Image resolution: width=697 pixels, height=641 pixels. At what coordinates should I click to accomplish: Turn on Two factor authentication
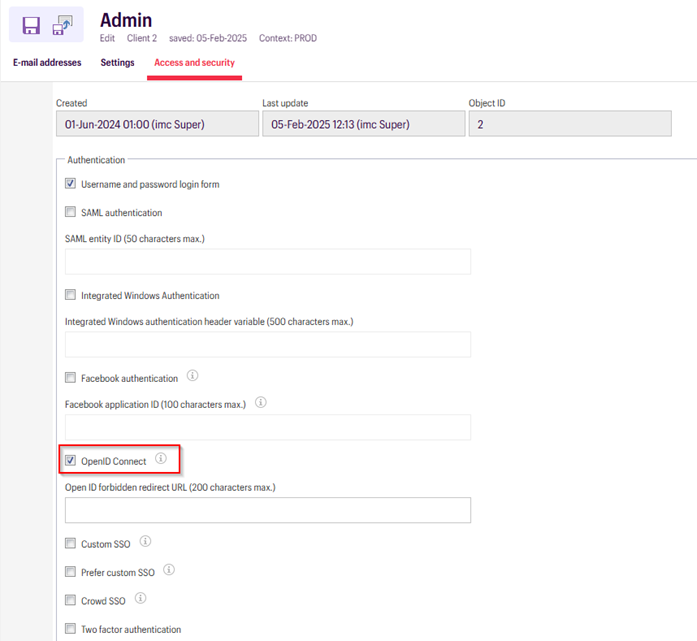pos(70,629)
